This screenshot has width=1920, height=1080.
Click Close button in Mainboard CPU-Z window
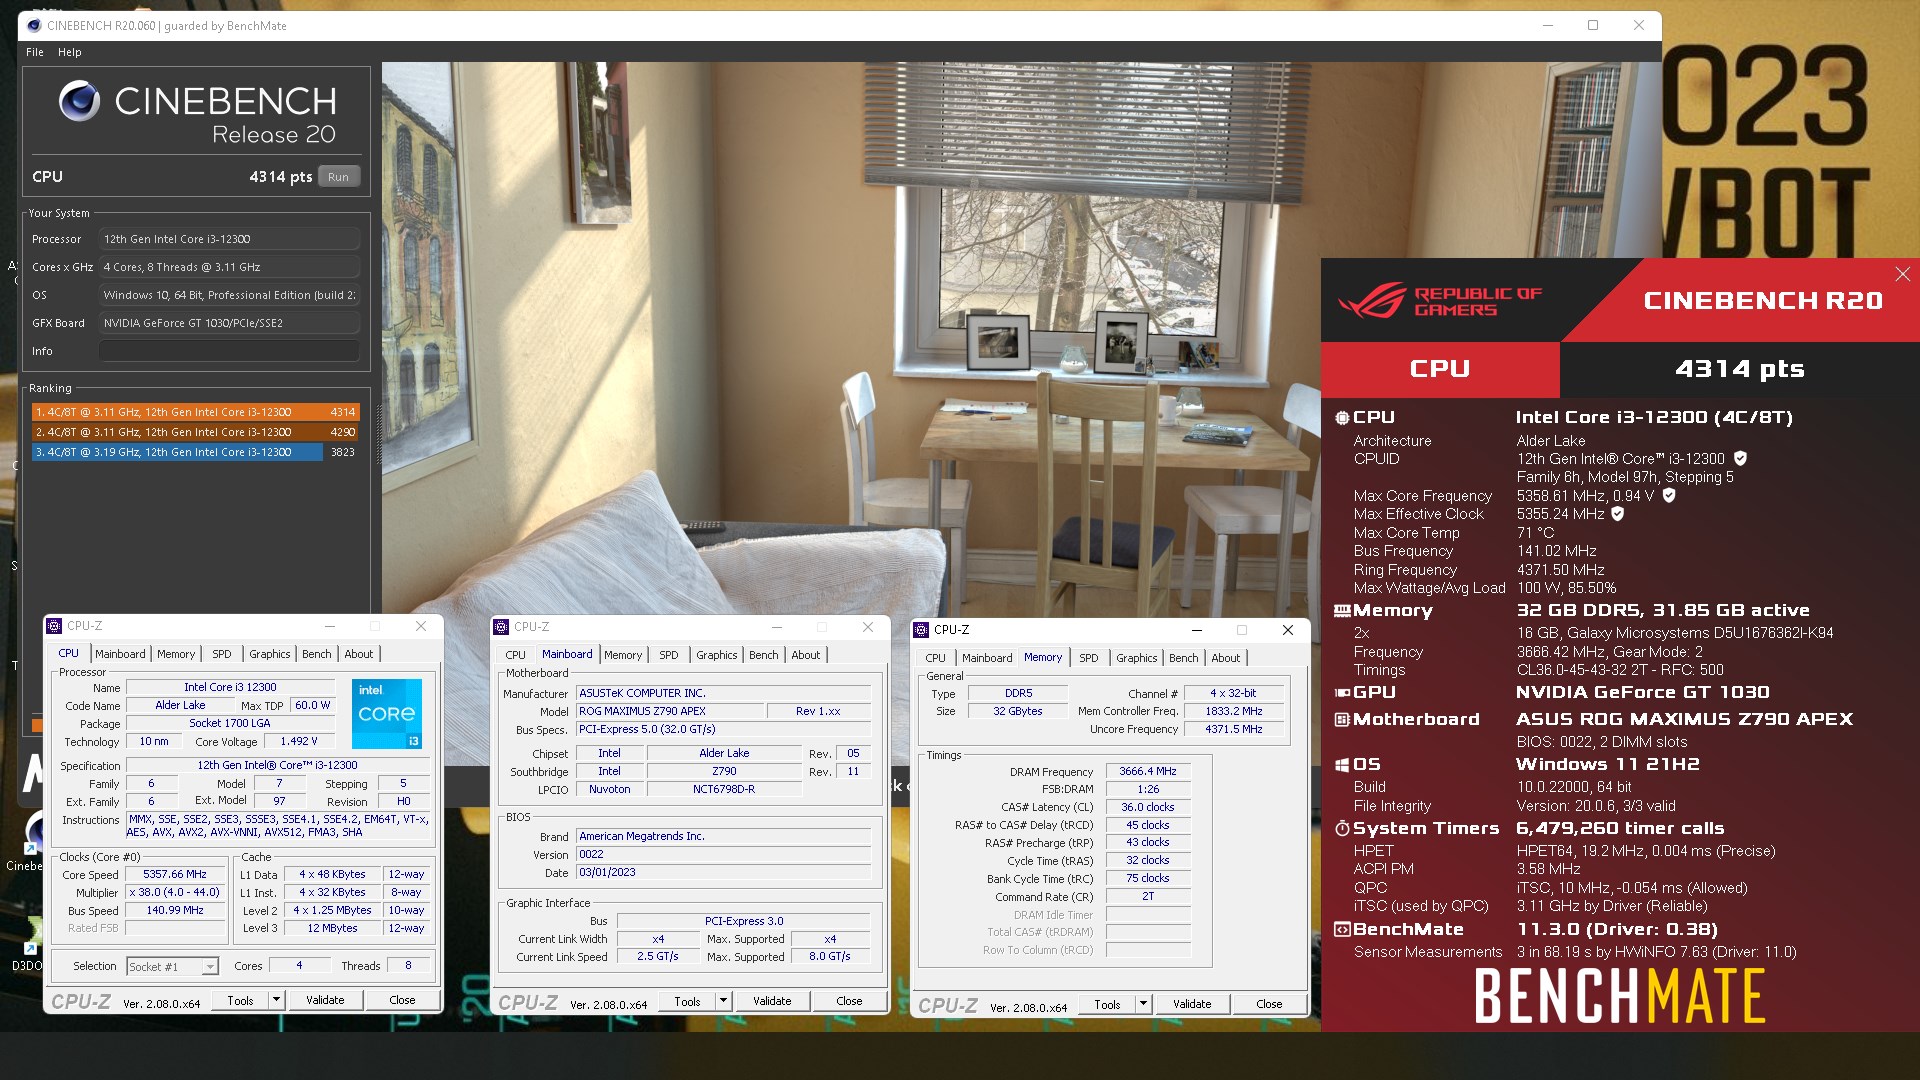[849, 1001]
